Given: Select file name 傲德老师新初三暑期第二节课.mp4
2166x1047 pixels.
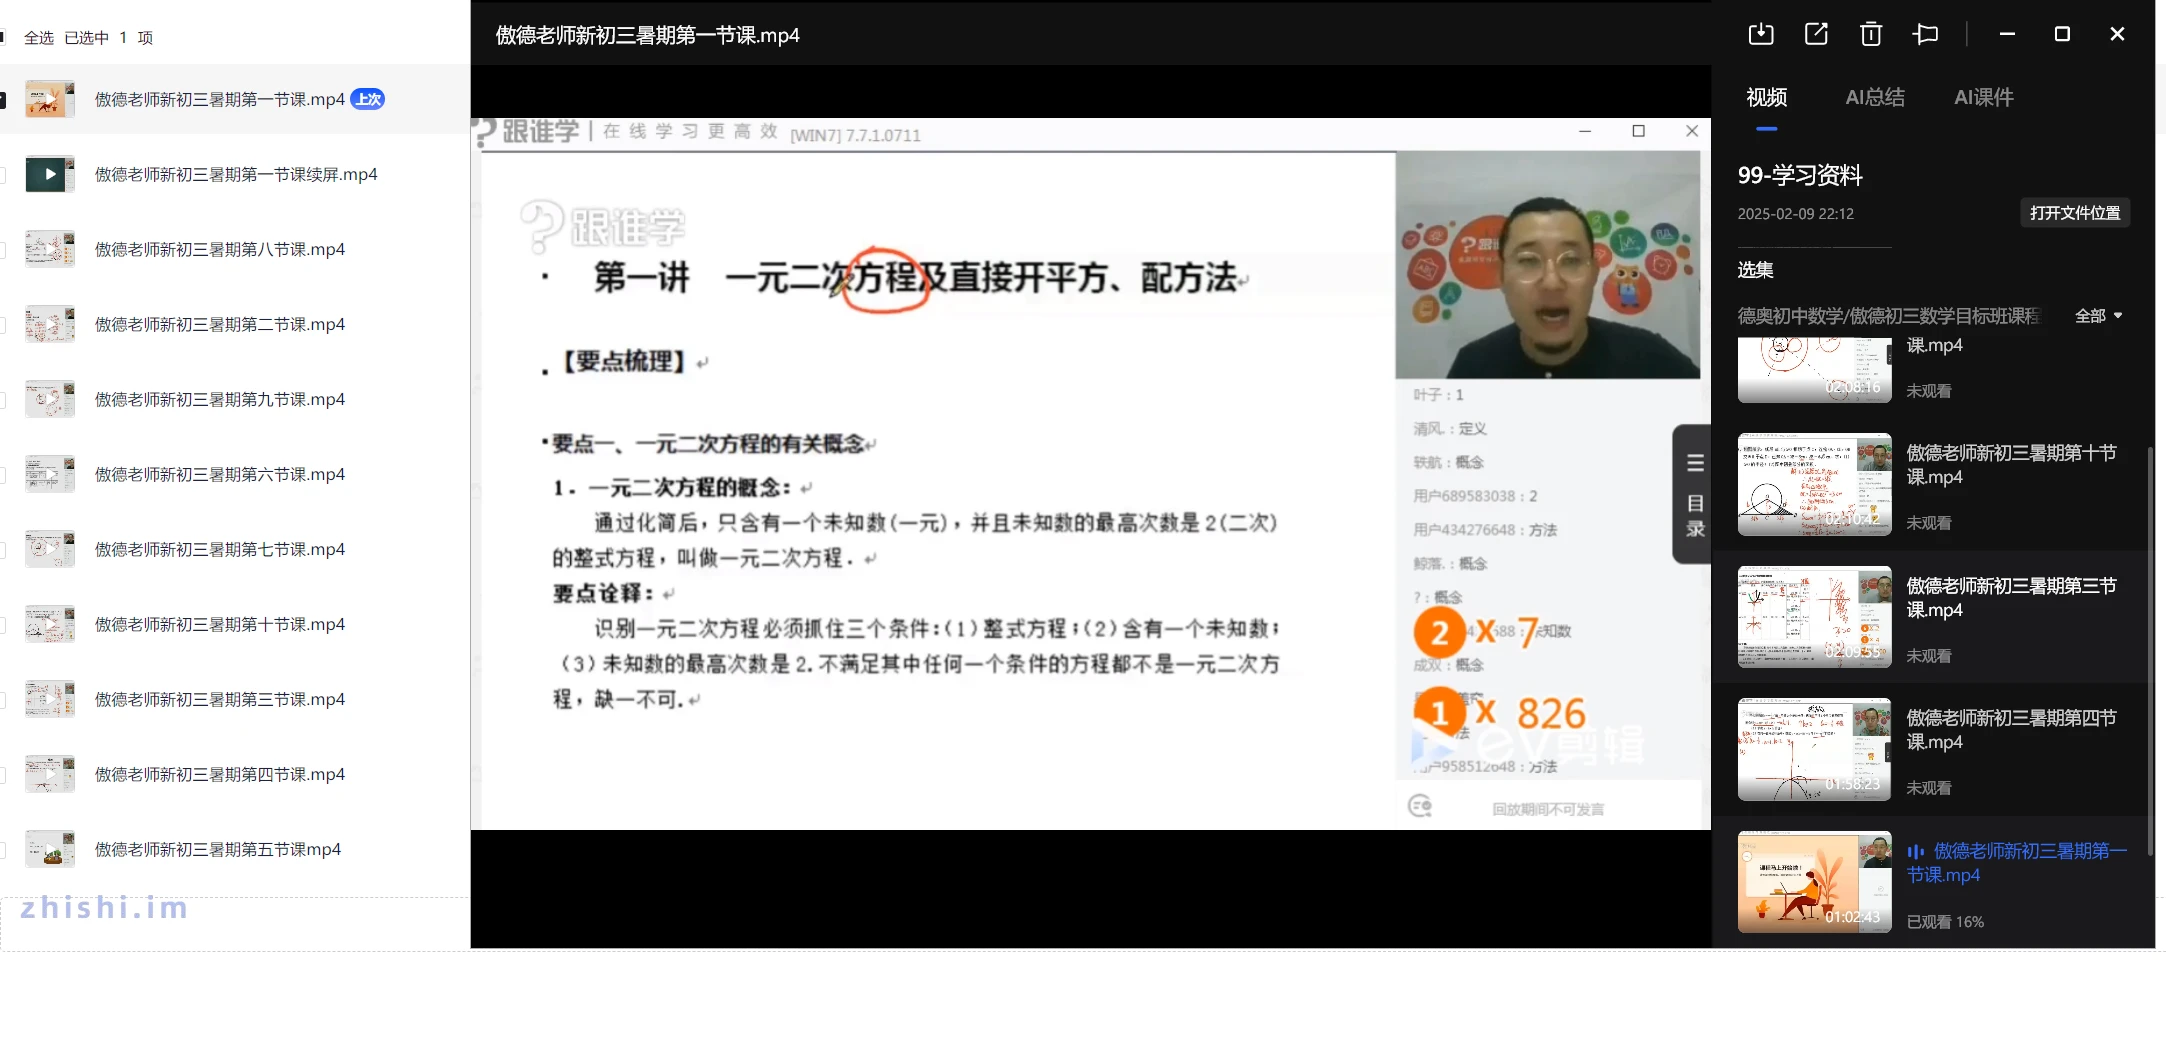Looking at the screenshot, I should click(x=220, y=324).
